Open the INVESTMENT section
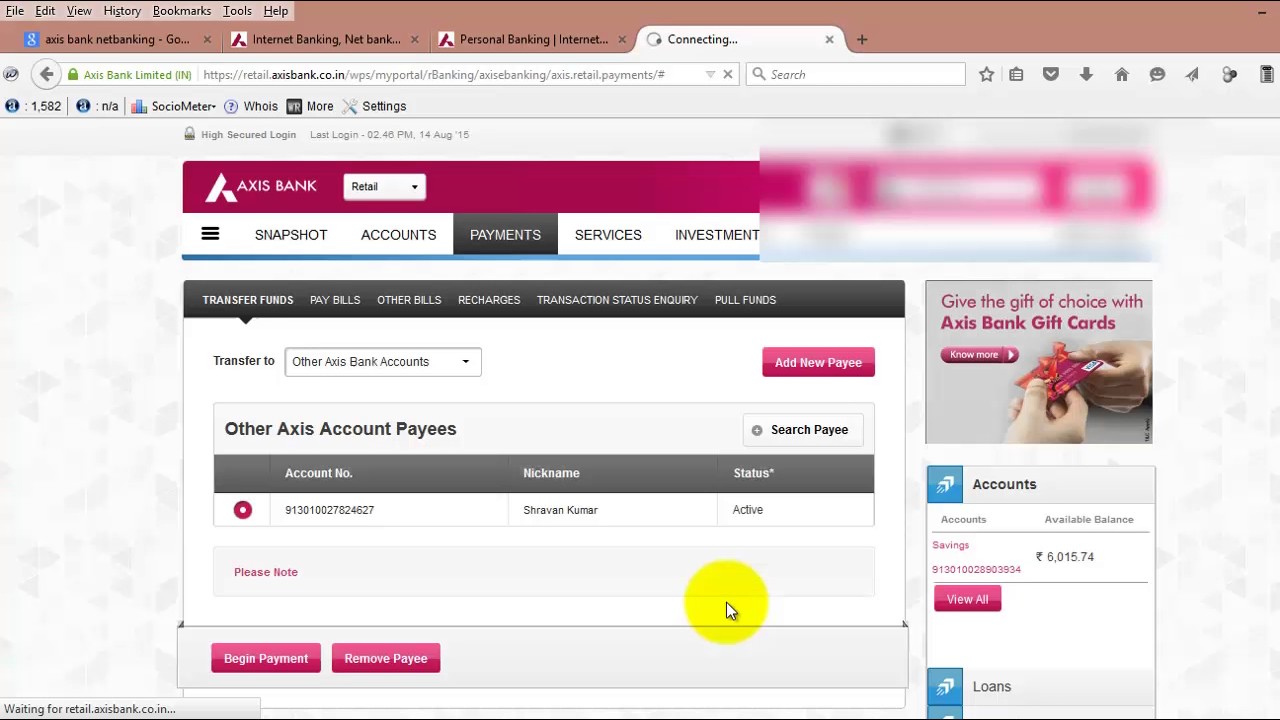 point(717,235)
